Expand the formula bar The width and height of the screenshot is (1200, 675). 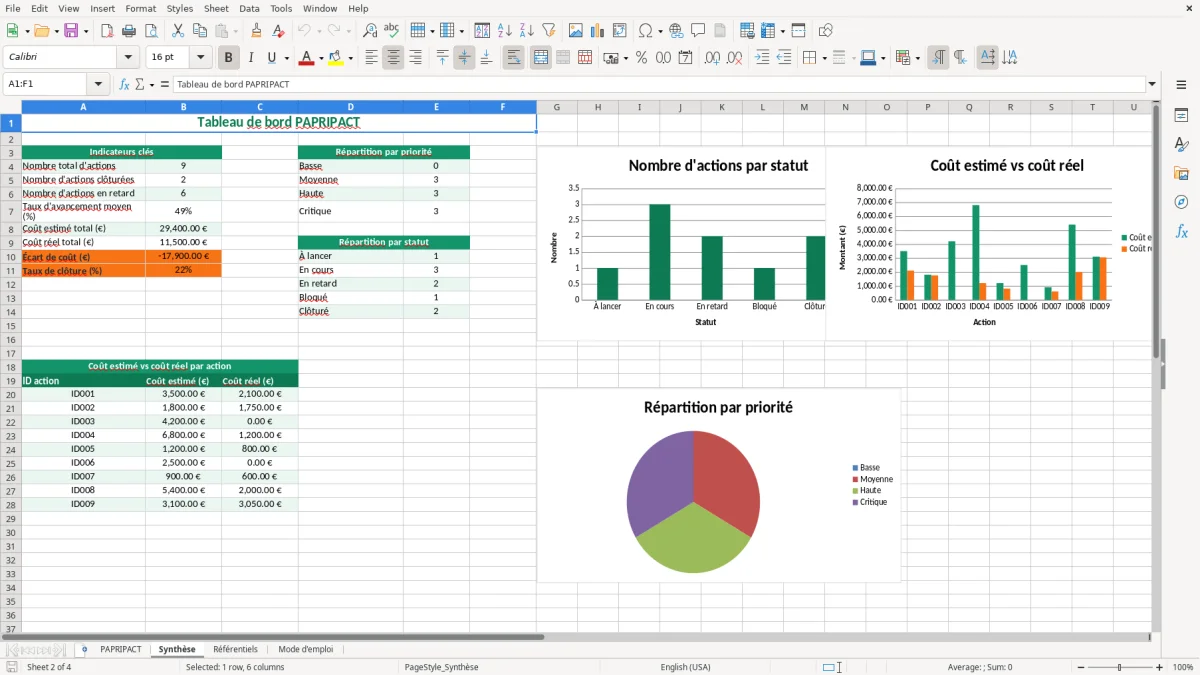coord(1152,85)
